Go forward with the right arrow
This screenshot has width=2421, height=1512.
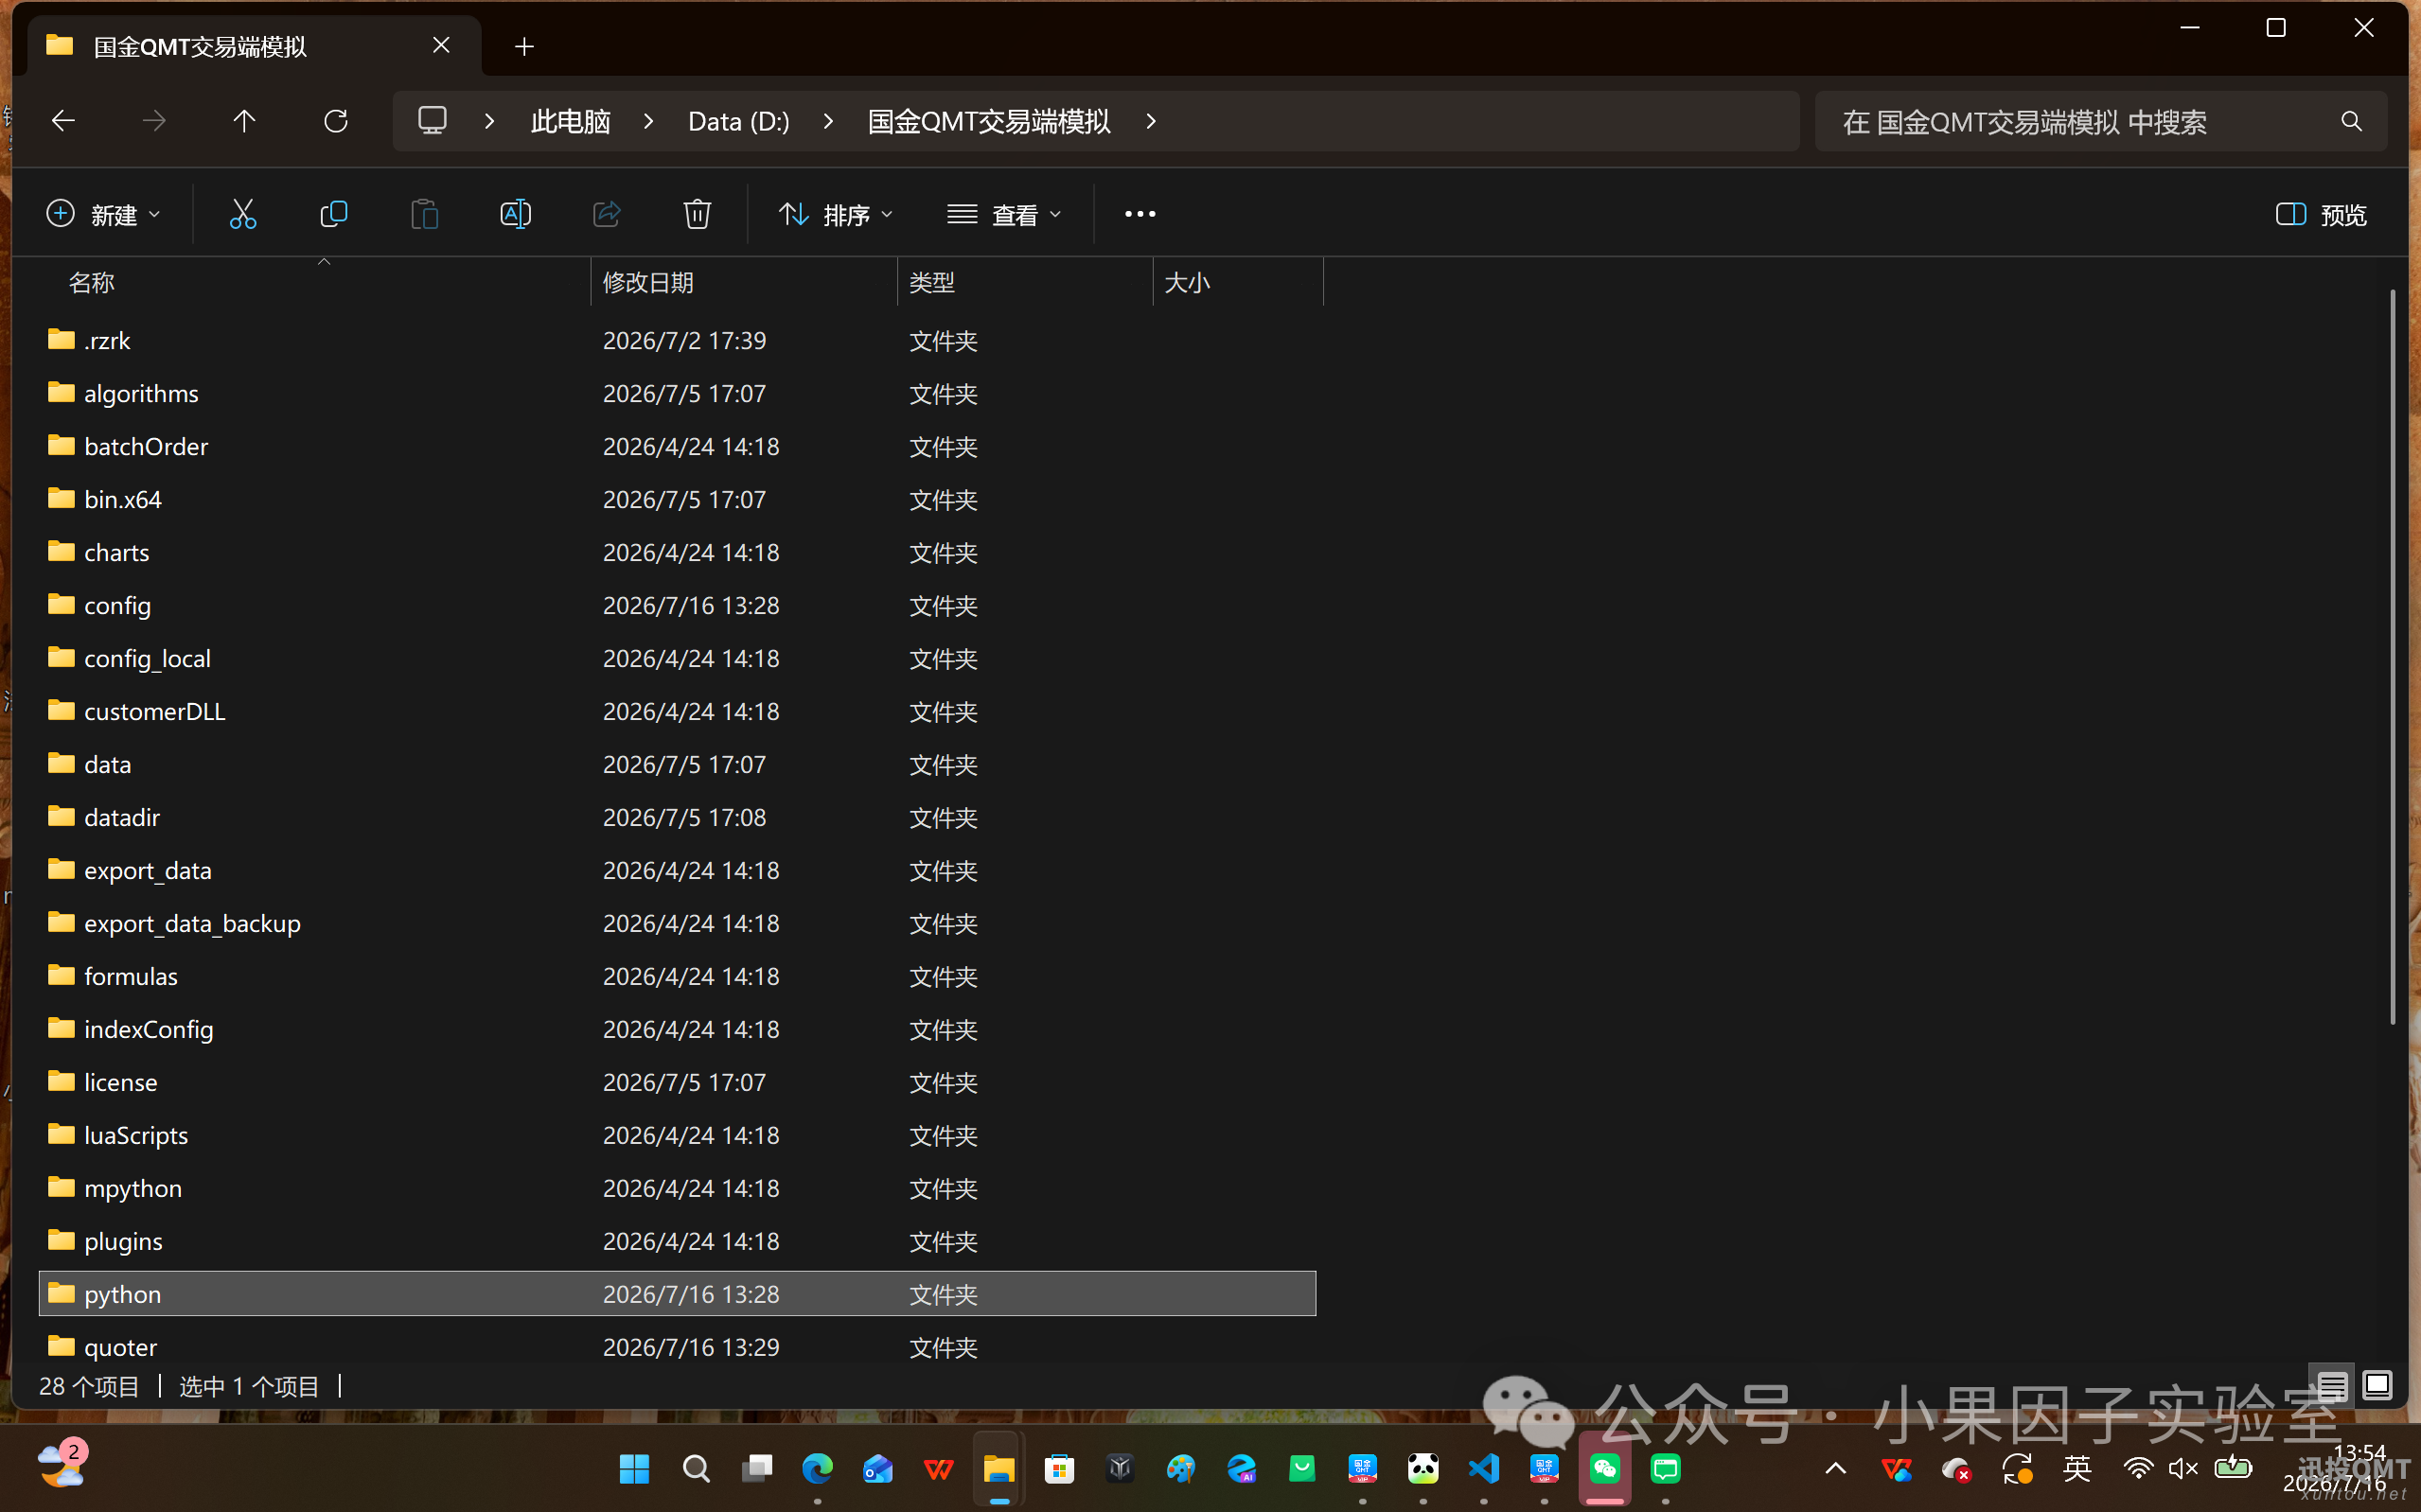coord(154,121)
